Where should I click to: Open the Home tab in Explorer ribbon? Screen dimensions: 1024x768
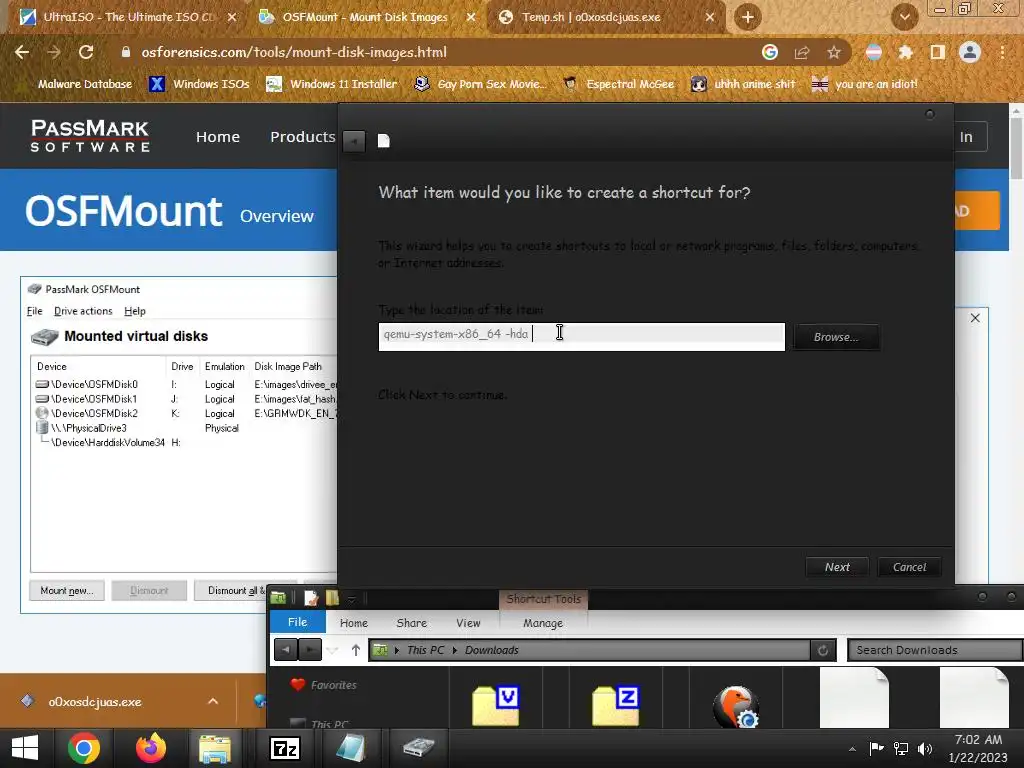pyautogui.click(x=353, y=623)
